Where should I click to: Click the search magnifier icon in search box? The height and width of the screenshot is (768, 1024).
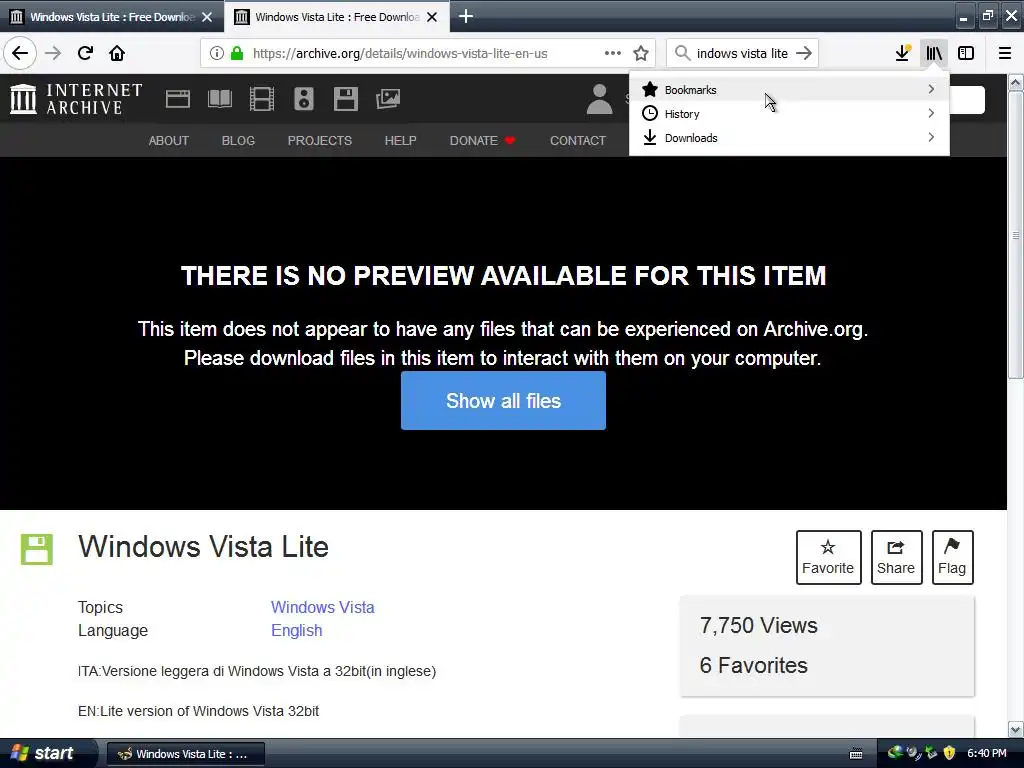(682, 53)
